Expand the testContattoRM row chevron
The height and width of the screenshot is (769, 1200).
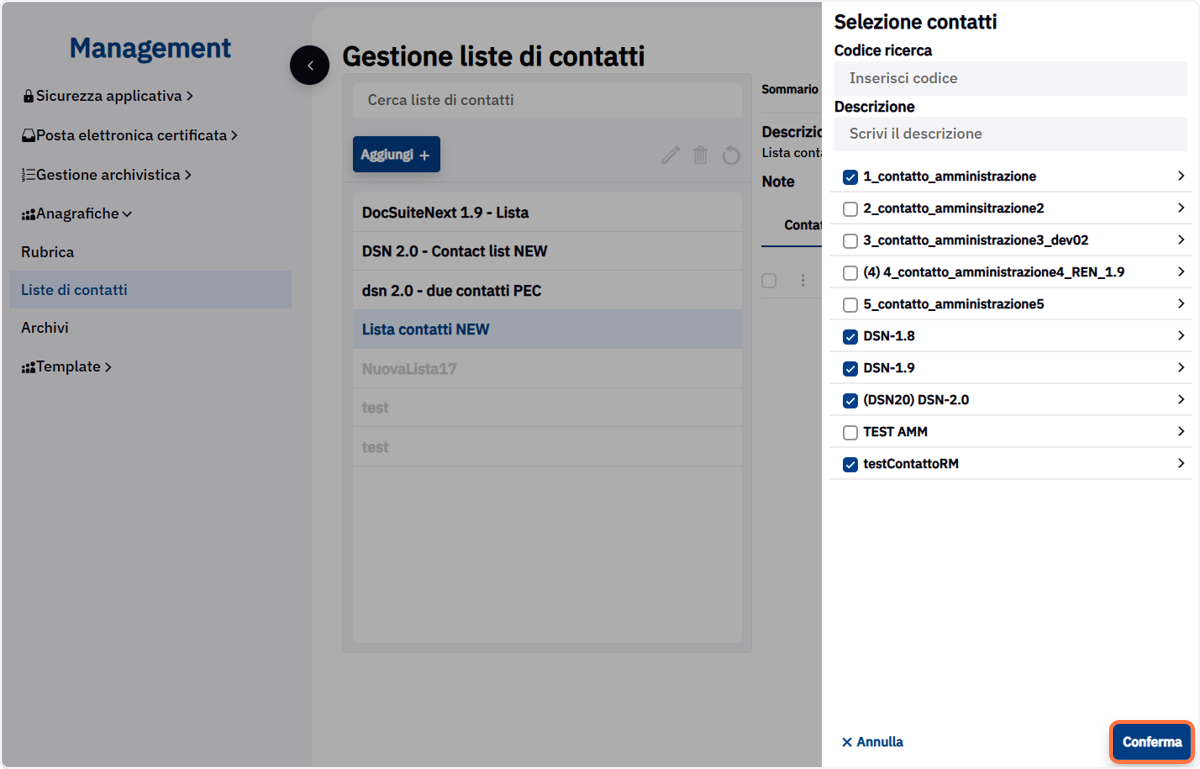click(x=1181, y=464)
